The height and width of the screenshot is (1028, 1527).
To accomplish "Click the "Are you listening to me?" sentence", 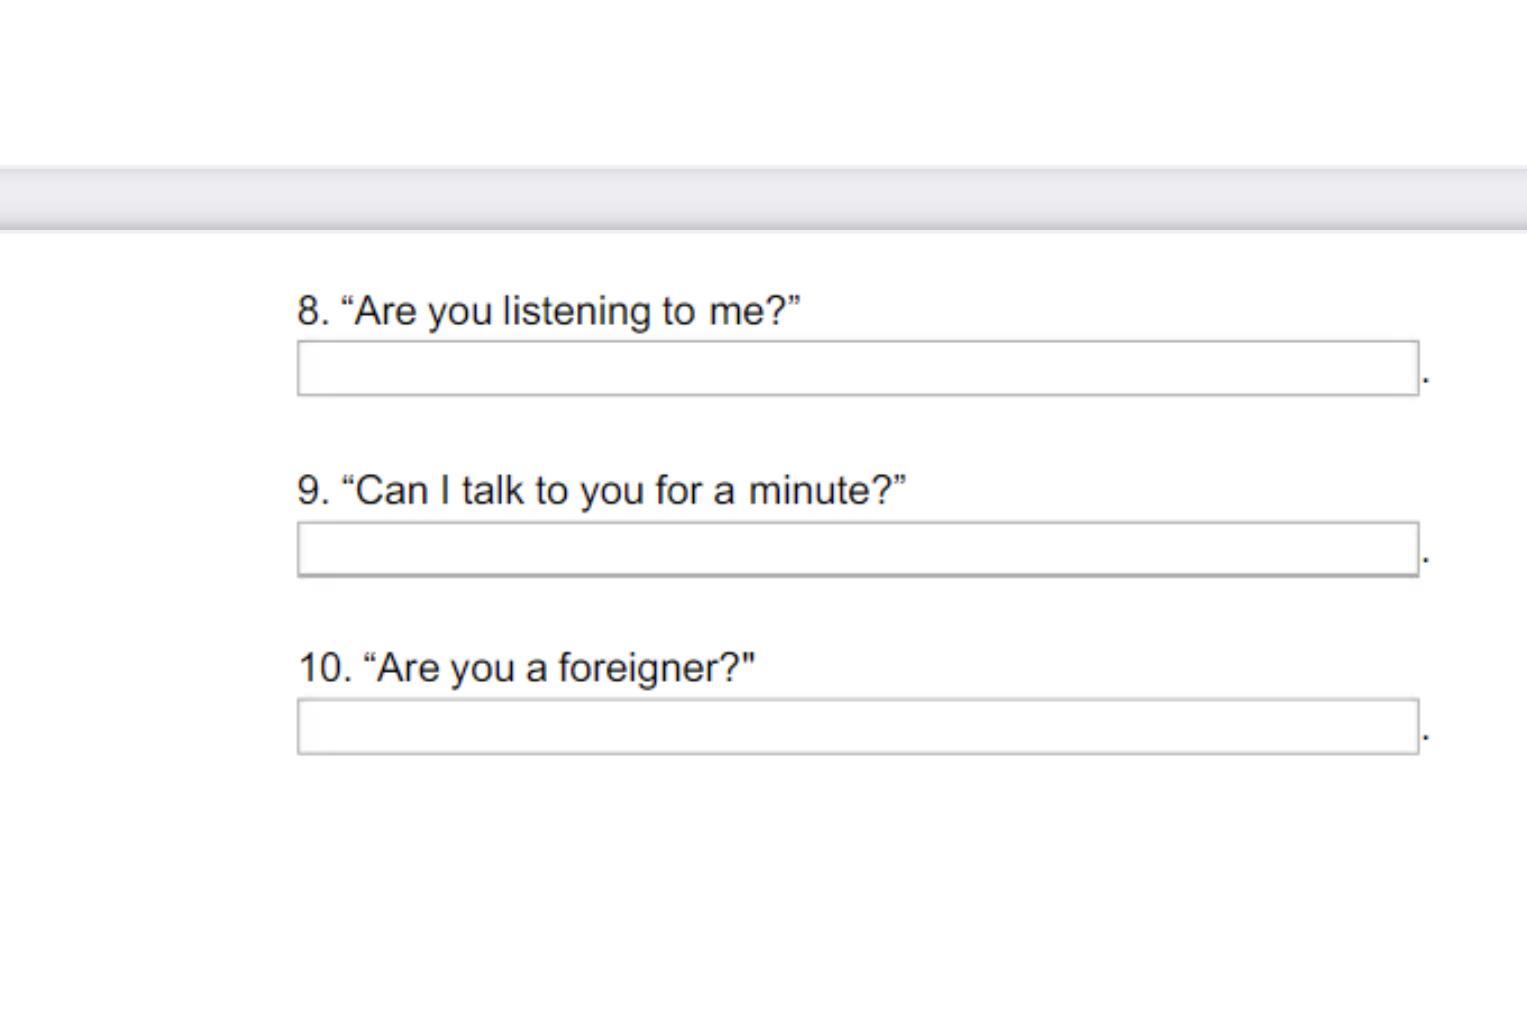I will tap(570, 311).
